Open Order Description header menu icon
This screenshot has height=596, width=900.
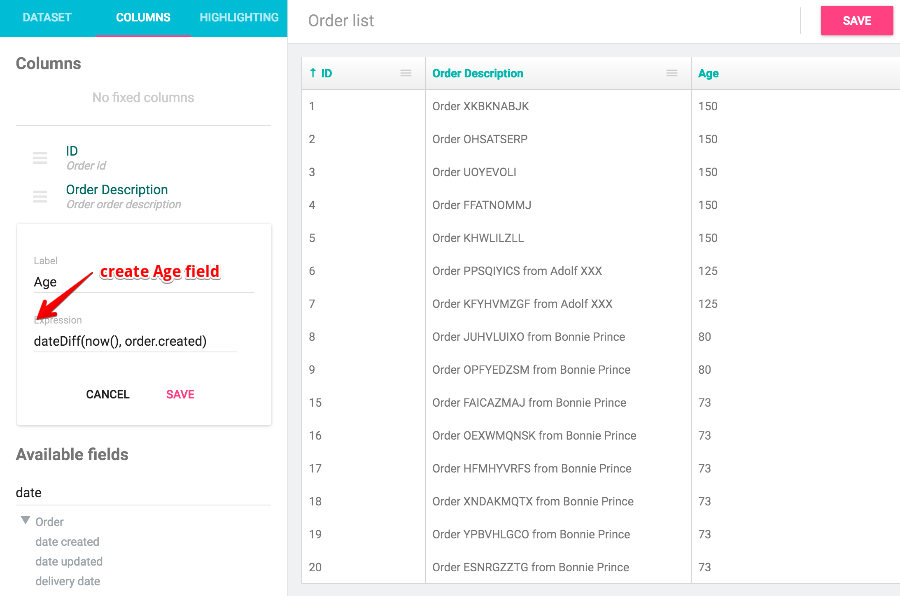point(672,73)
